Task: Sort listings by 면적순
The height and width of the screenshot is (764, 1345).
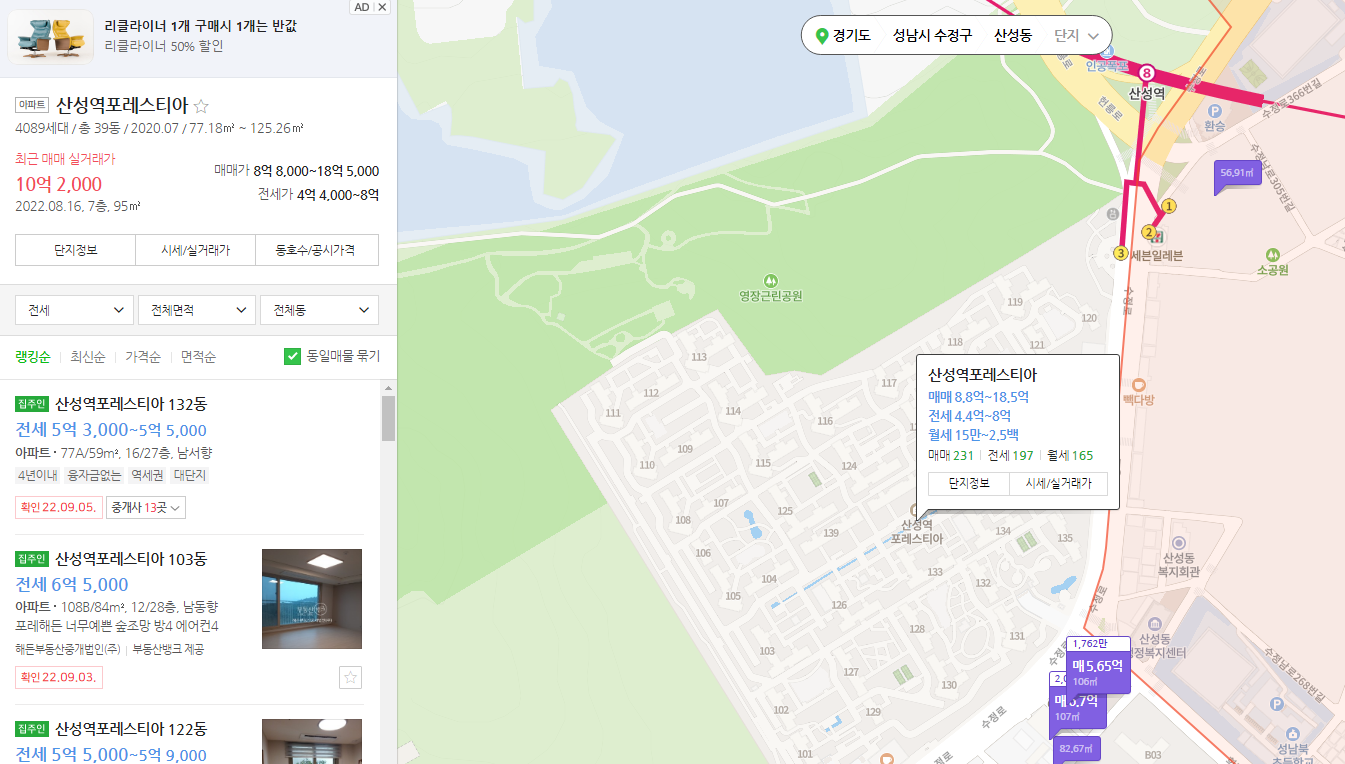Action: coord(198,357)
